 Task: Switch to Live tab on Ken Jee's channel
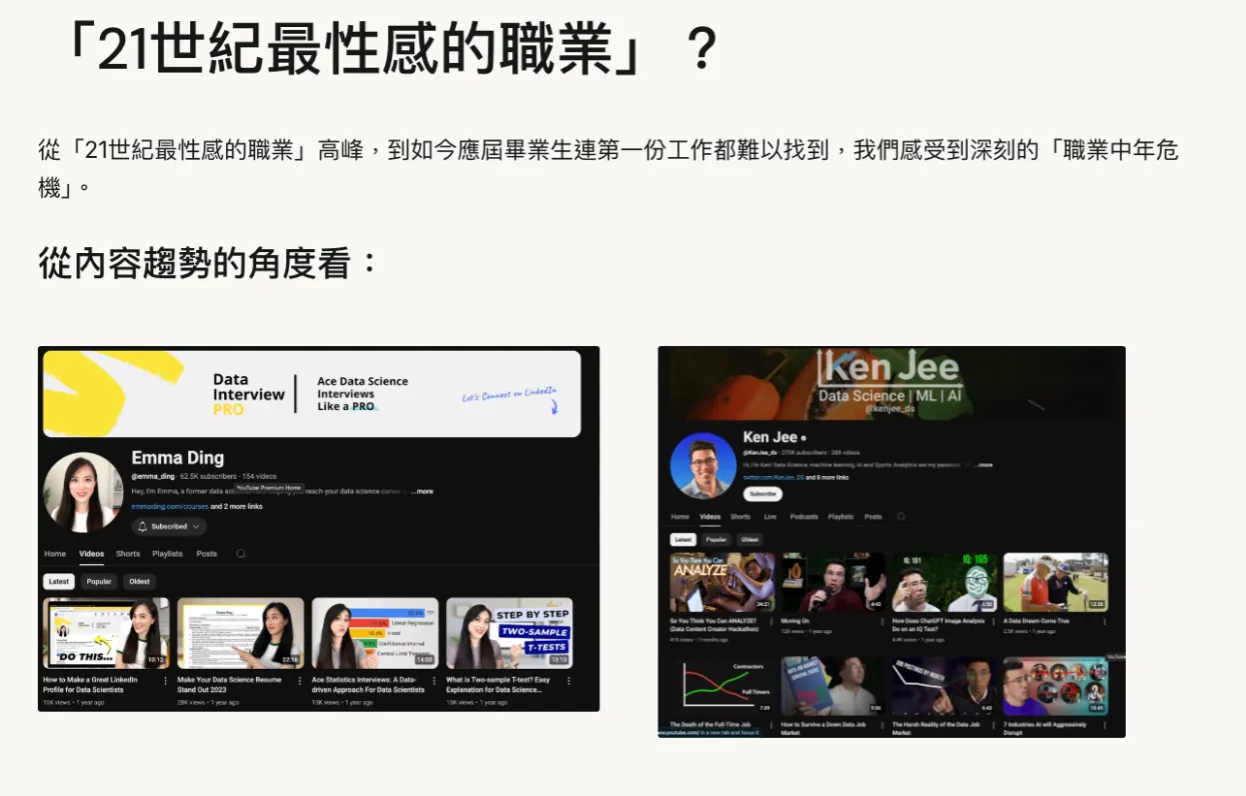[770, 517]
